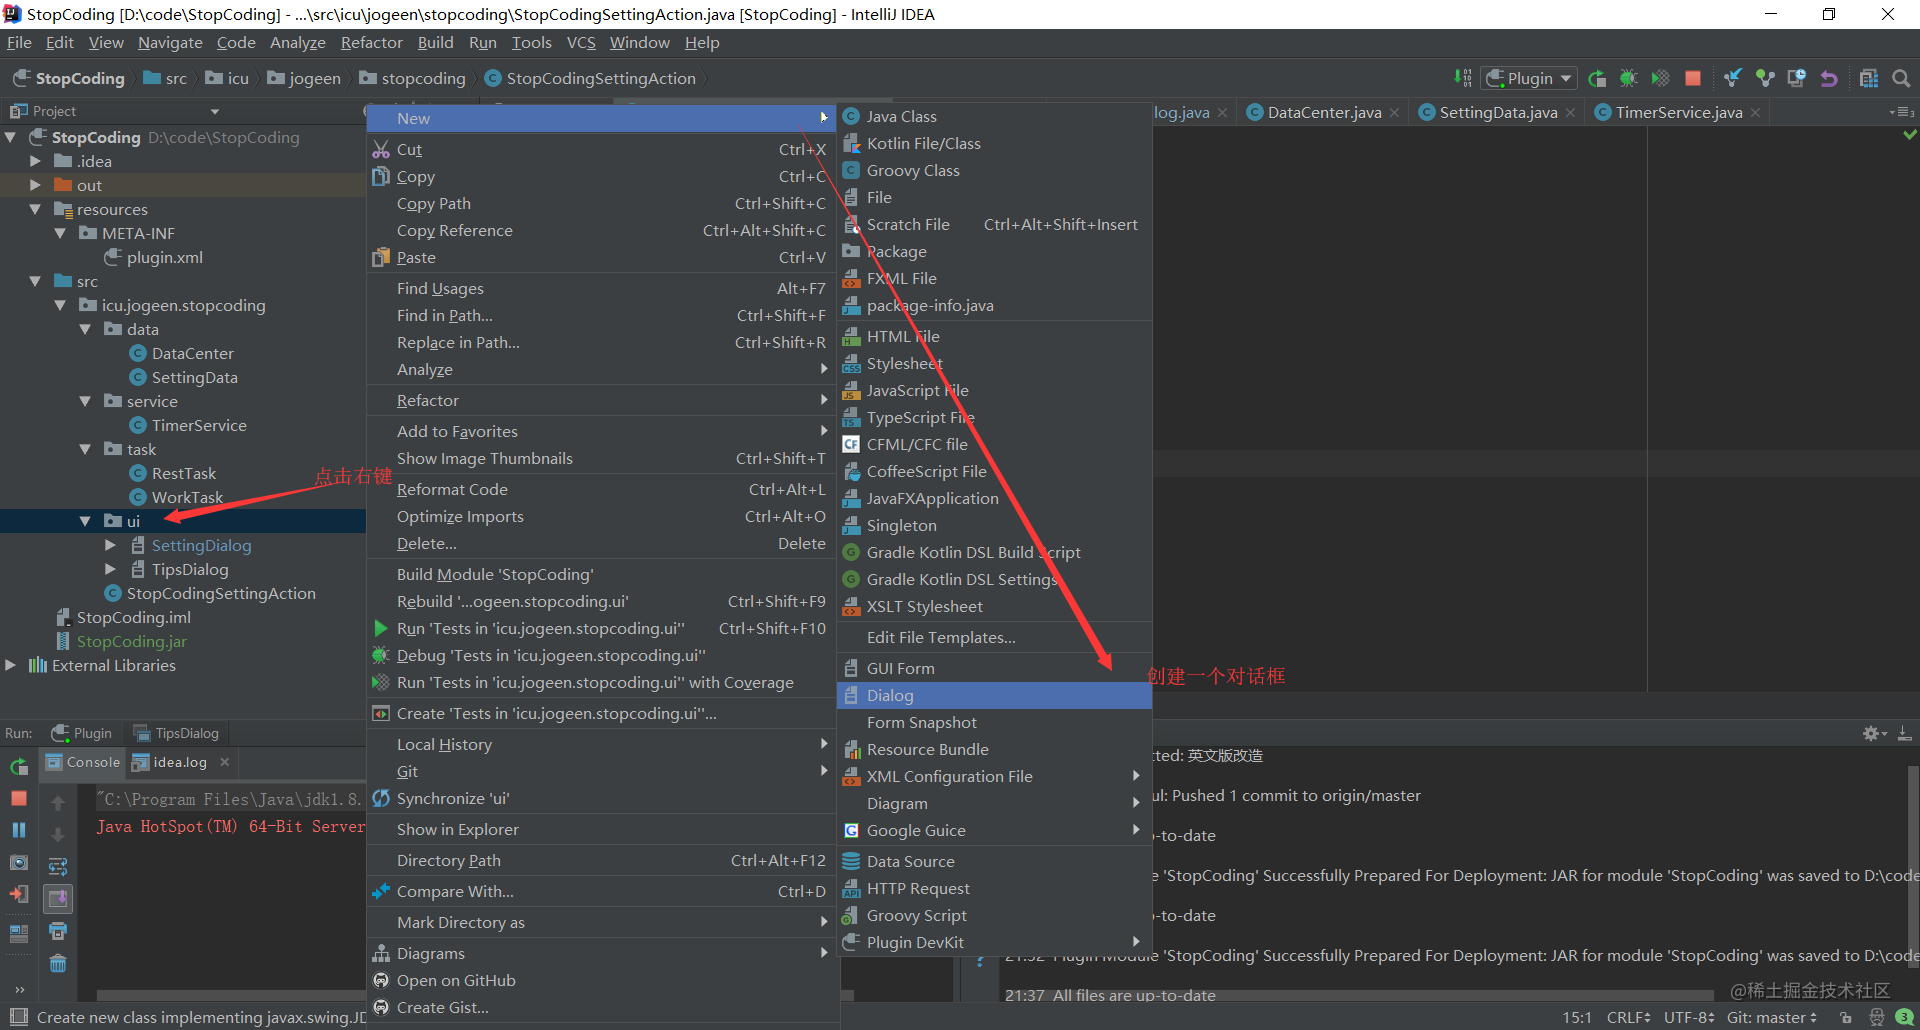Click the green notification badge in status bar
The height and width of the screenshot is (1030, 1920).
[x=1905, y=1017]
